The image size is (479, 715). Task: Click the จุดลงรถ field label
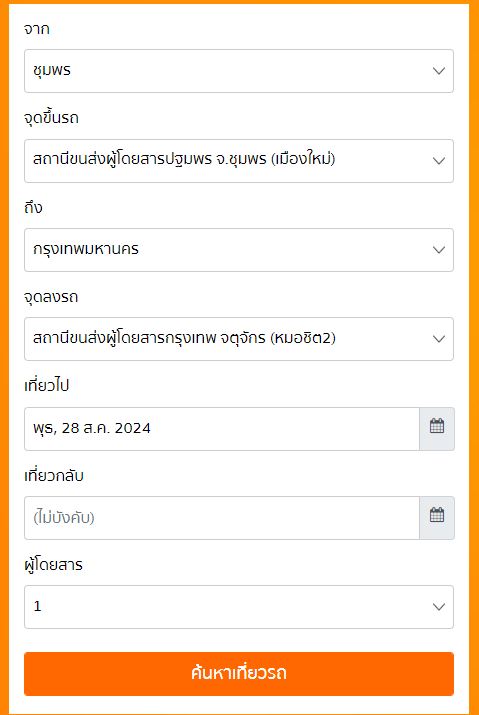coord(51,297)
